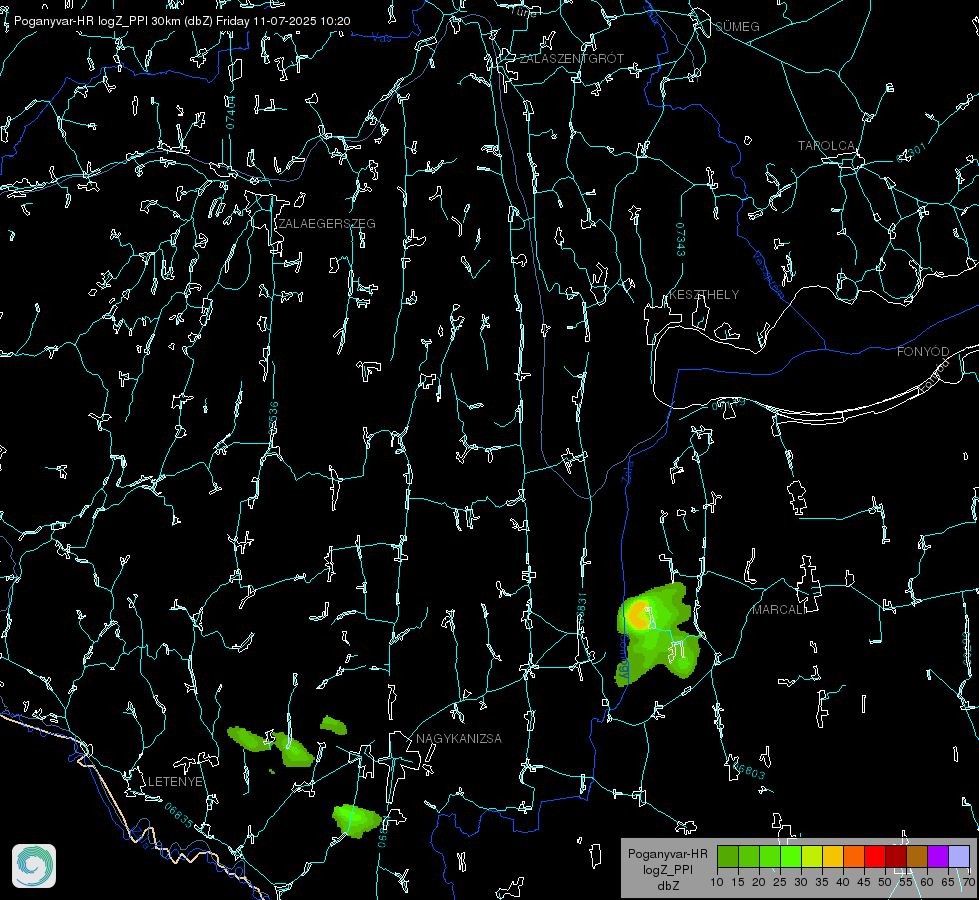
Task: Click the ZALAEGERSZEG city label
Action: click(x=327, y=223)
